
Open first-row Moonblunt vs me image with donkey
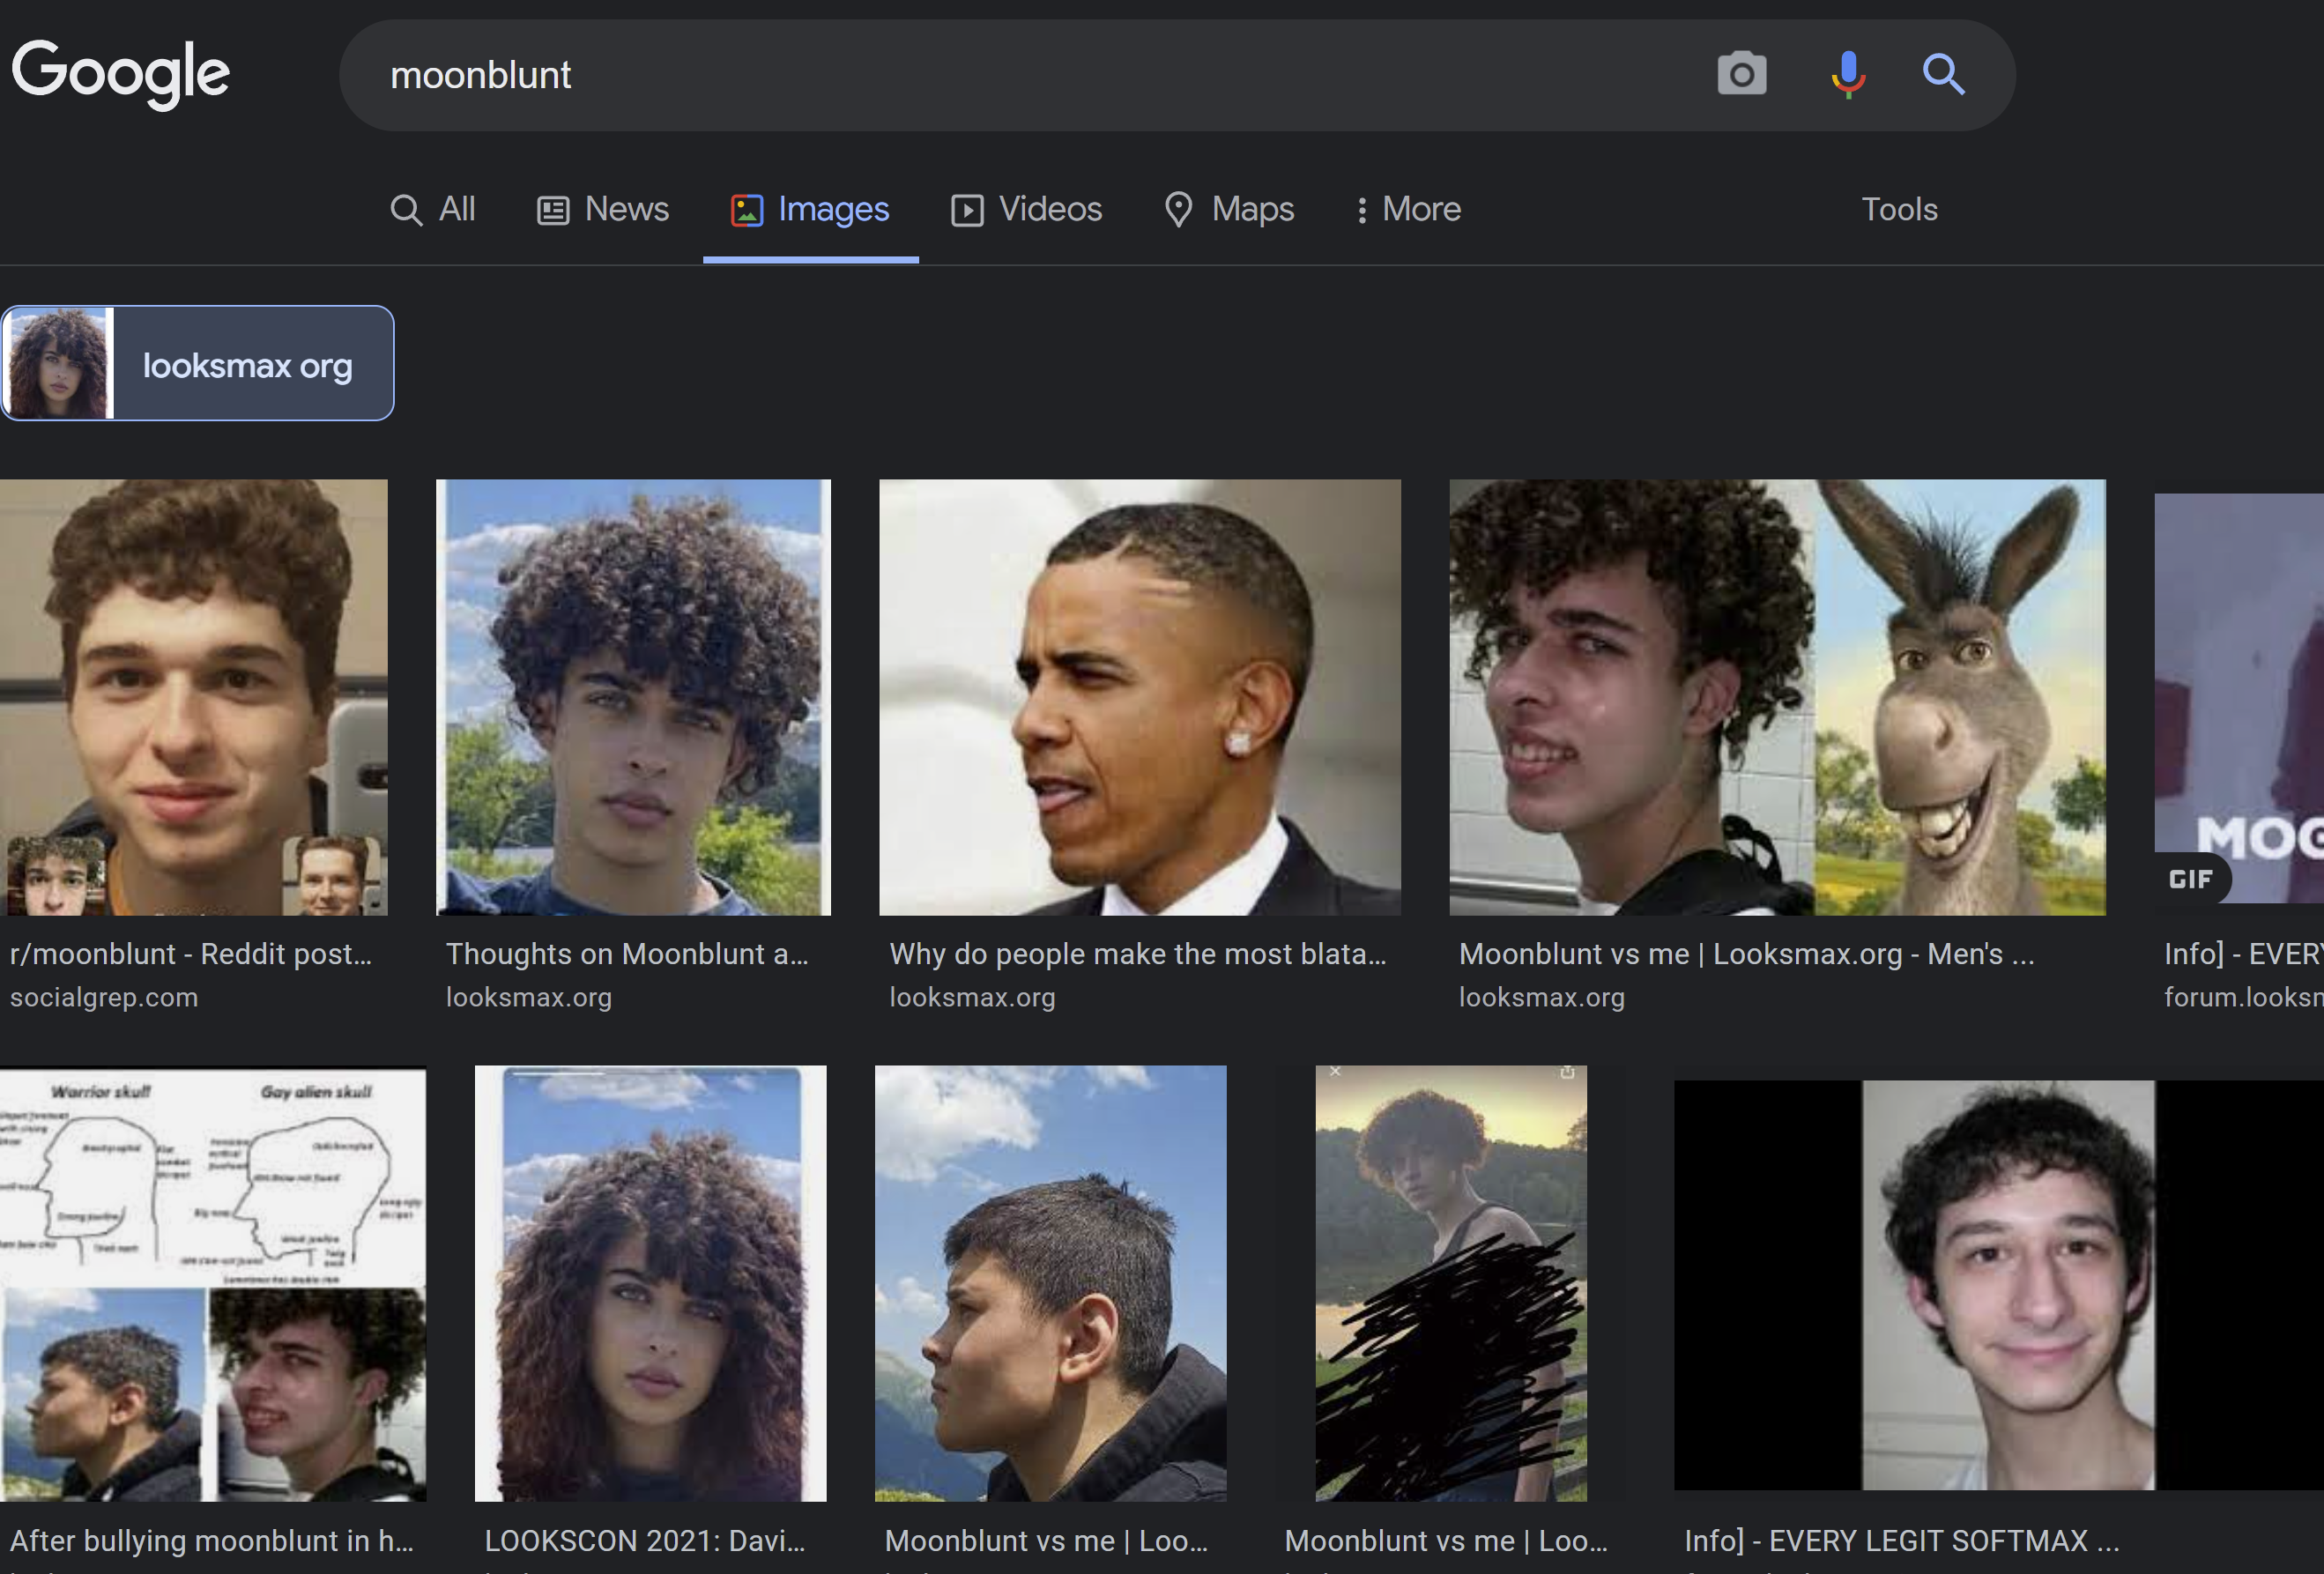pos(1777,697)
